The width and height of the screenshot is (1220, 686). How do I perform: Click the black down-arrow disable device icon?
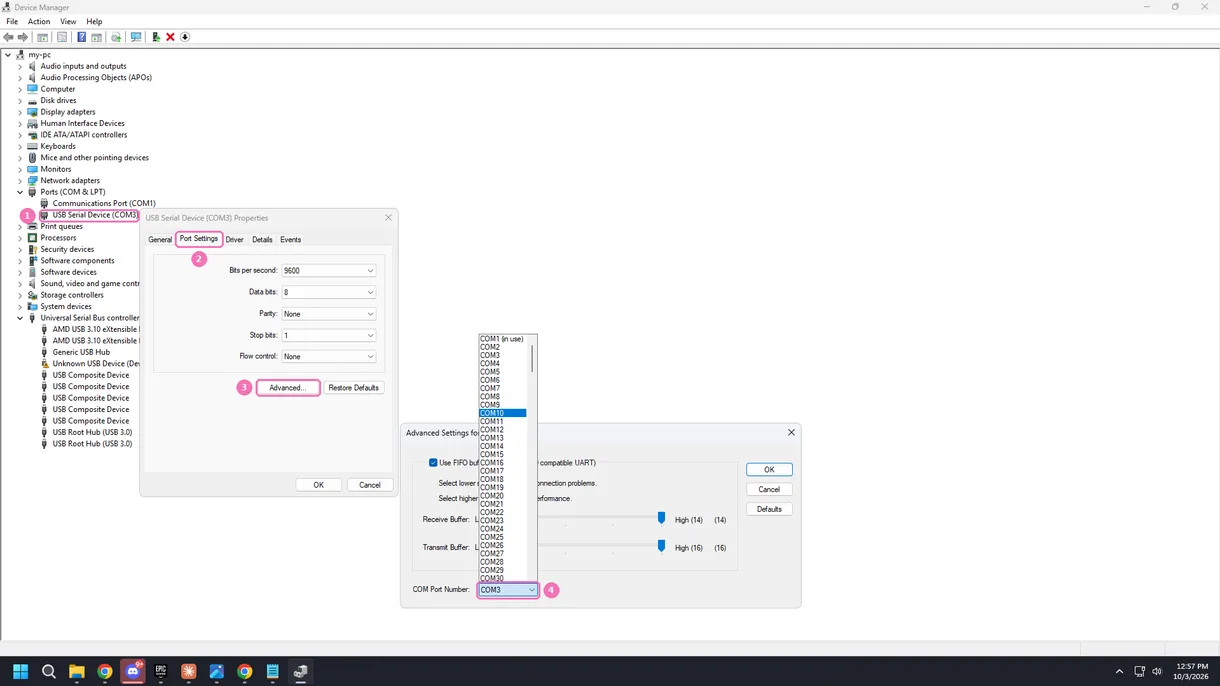pyautogui.click(x=185, y=37)
